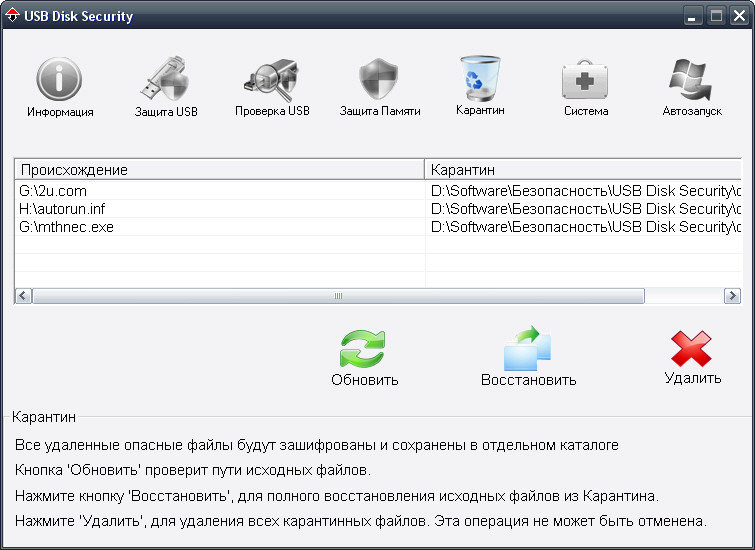
Task: Click the USB Disk Security title bar logo
Action: click(12, 16)
